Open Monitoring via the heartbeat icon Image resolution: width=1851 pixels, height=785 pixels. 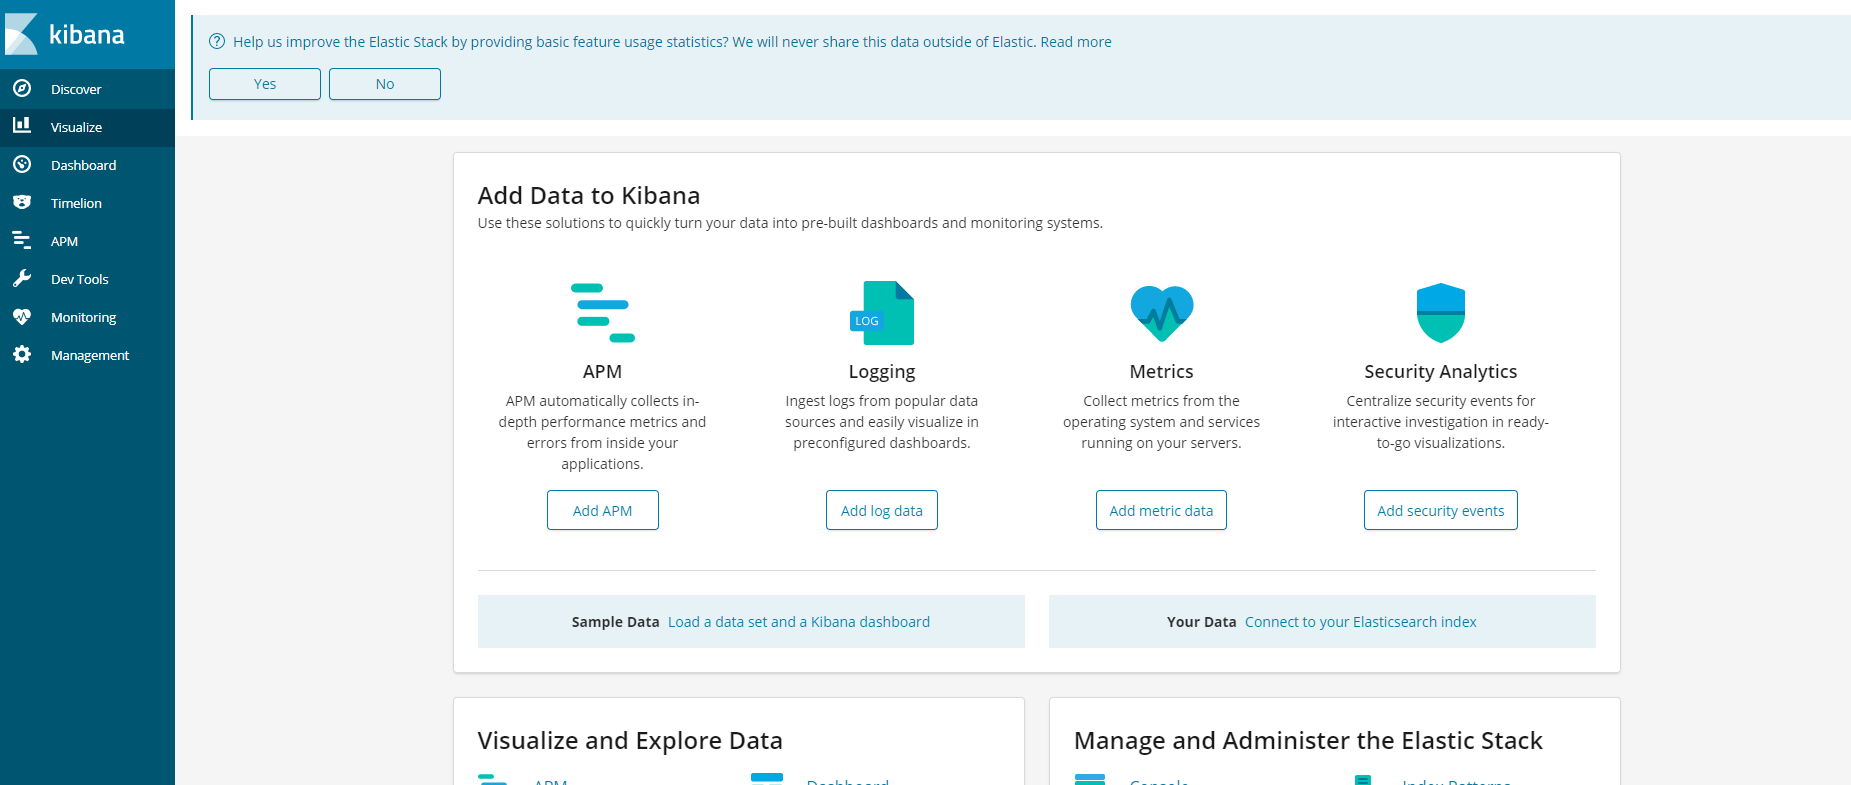pos(22,316)
